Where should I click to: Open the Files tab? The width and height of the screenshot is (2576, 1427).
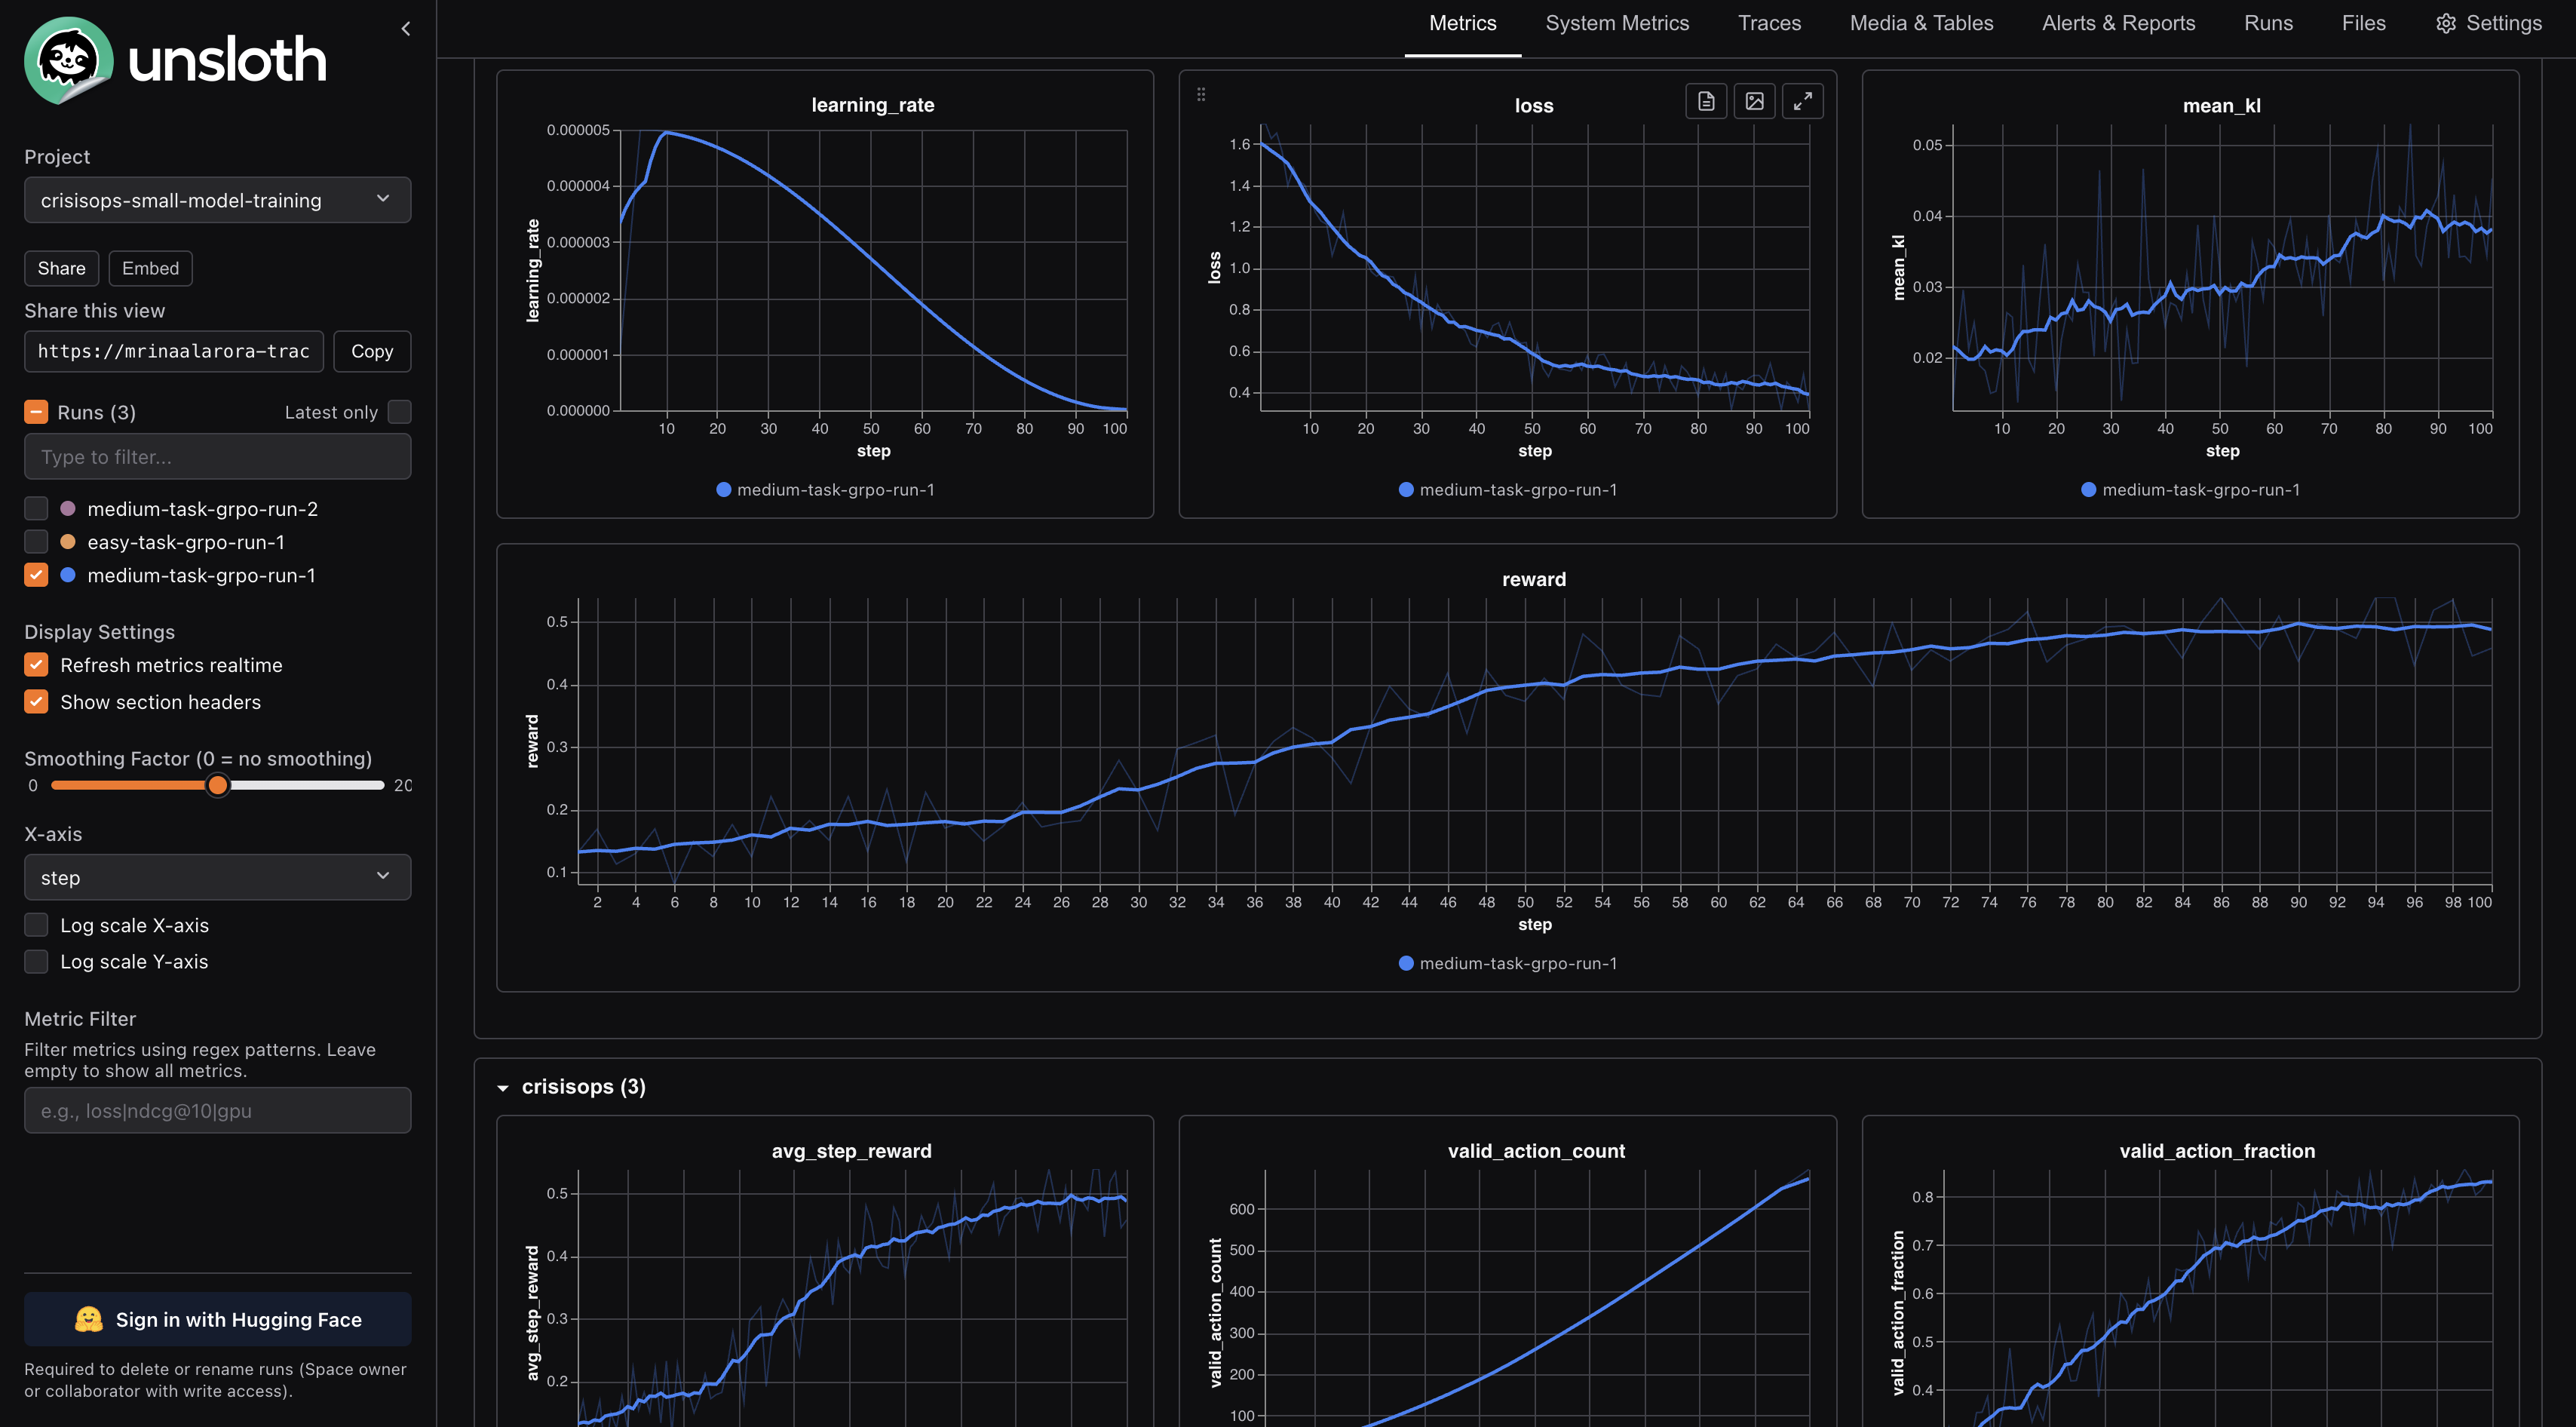pos(2363,23)
